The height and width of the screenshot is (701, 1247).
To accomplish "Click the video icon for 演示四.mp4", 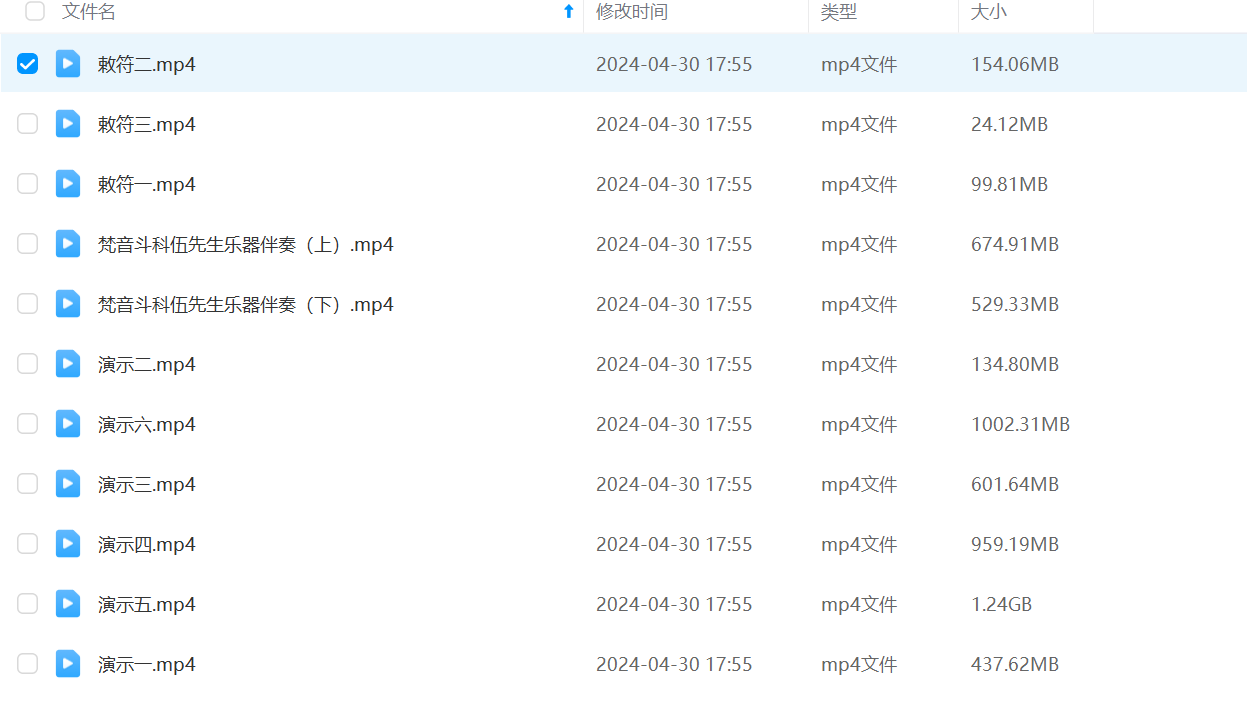I will (x=68, y=544).
